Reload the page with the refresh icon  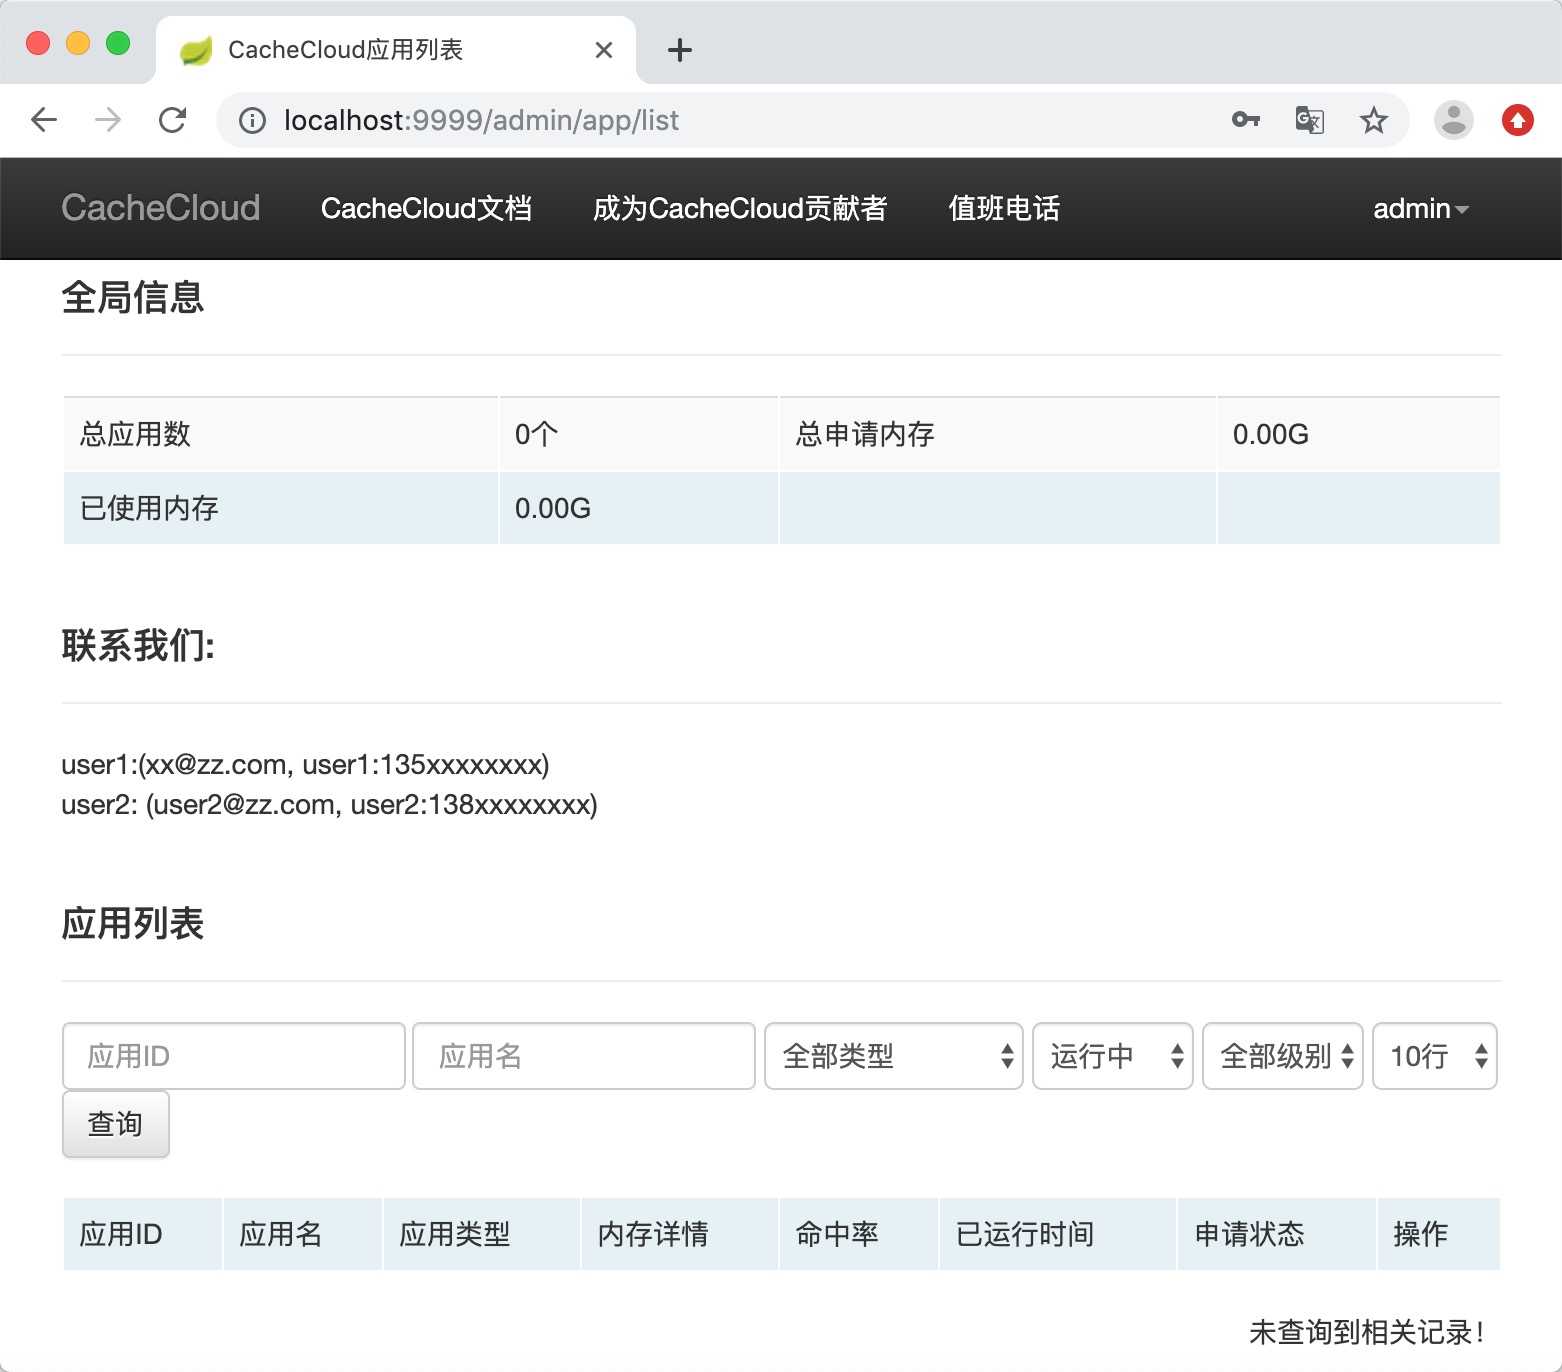[x=173, y=120]
